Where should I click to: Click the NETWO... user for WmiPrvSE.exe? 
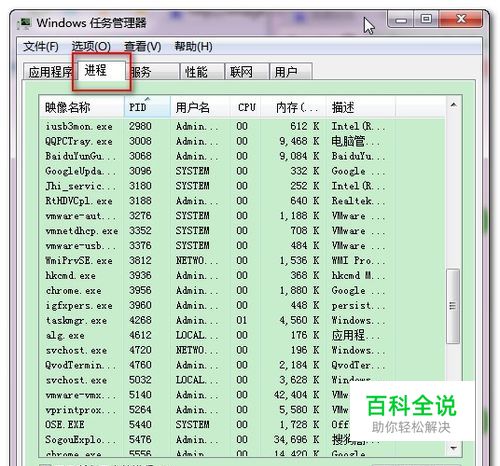pyautogui.click(x=197, y=260)
